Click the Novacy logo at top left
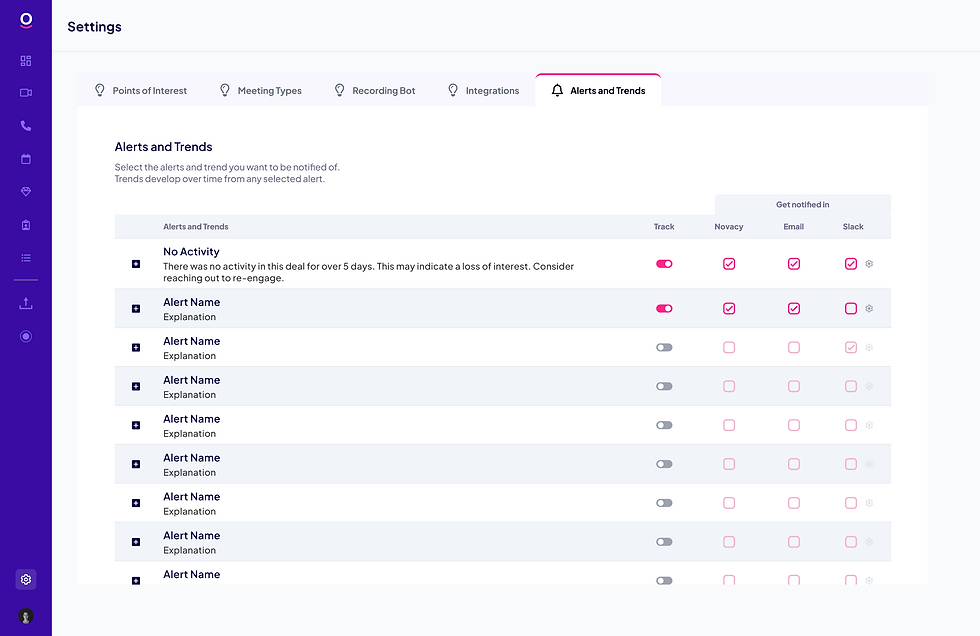This screenshot has height=636, width=980. coord(26,20)
